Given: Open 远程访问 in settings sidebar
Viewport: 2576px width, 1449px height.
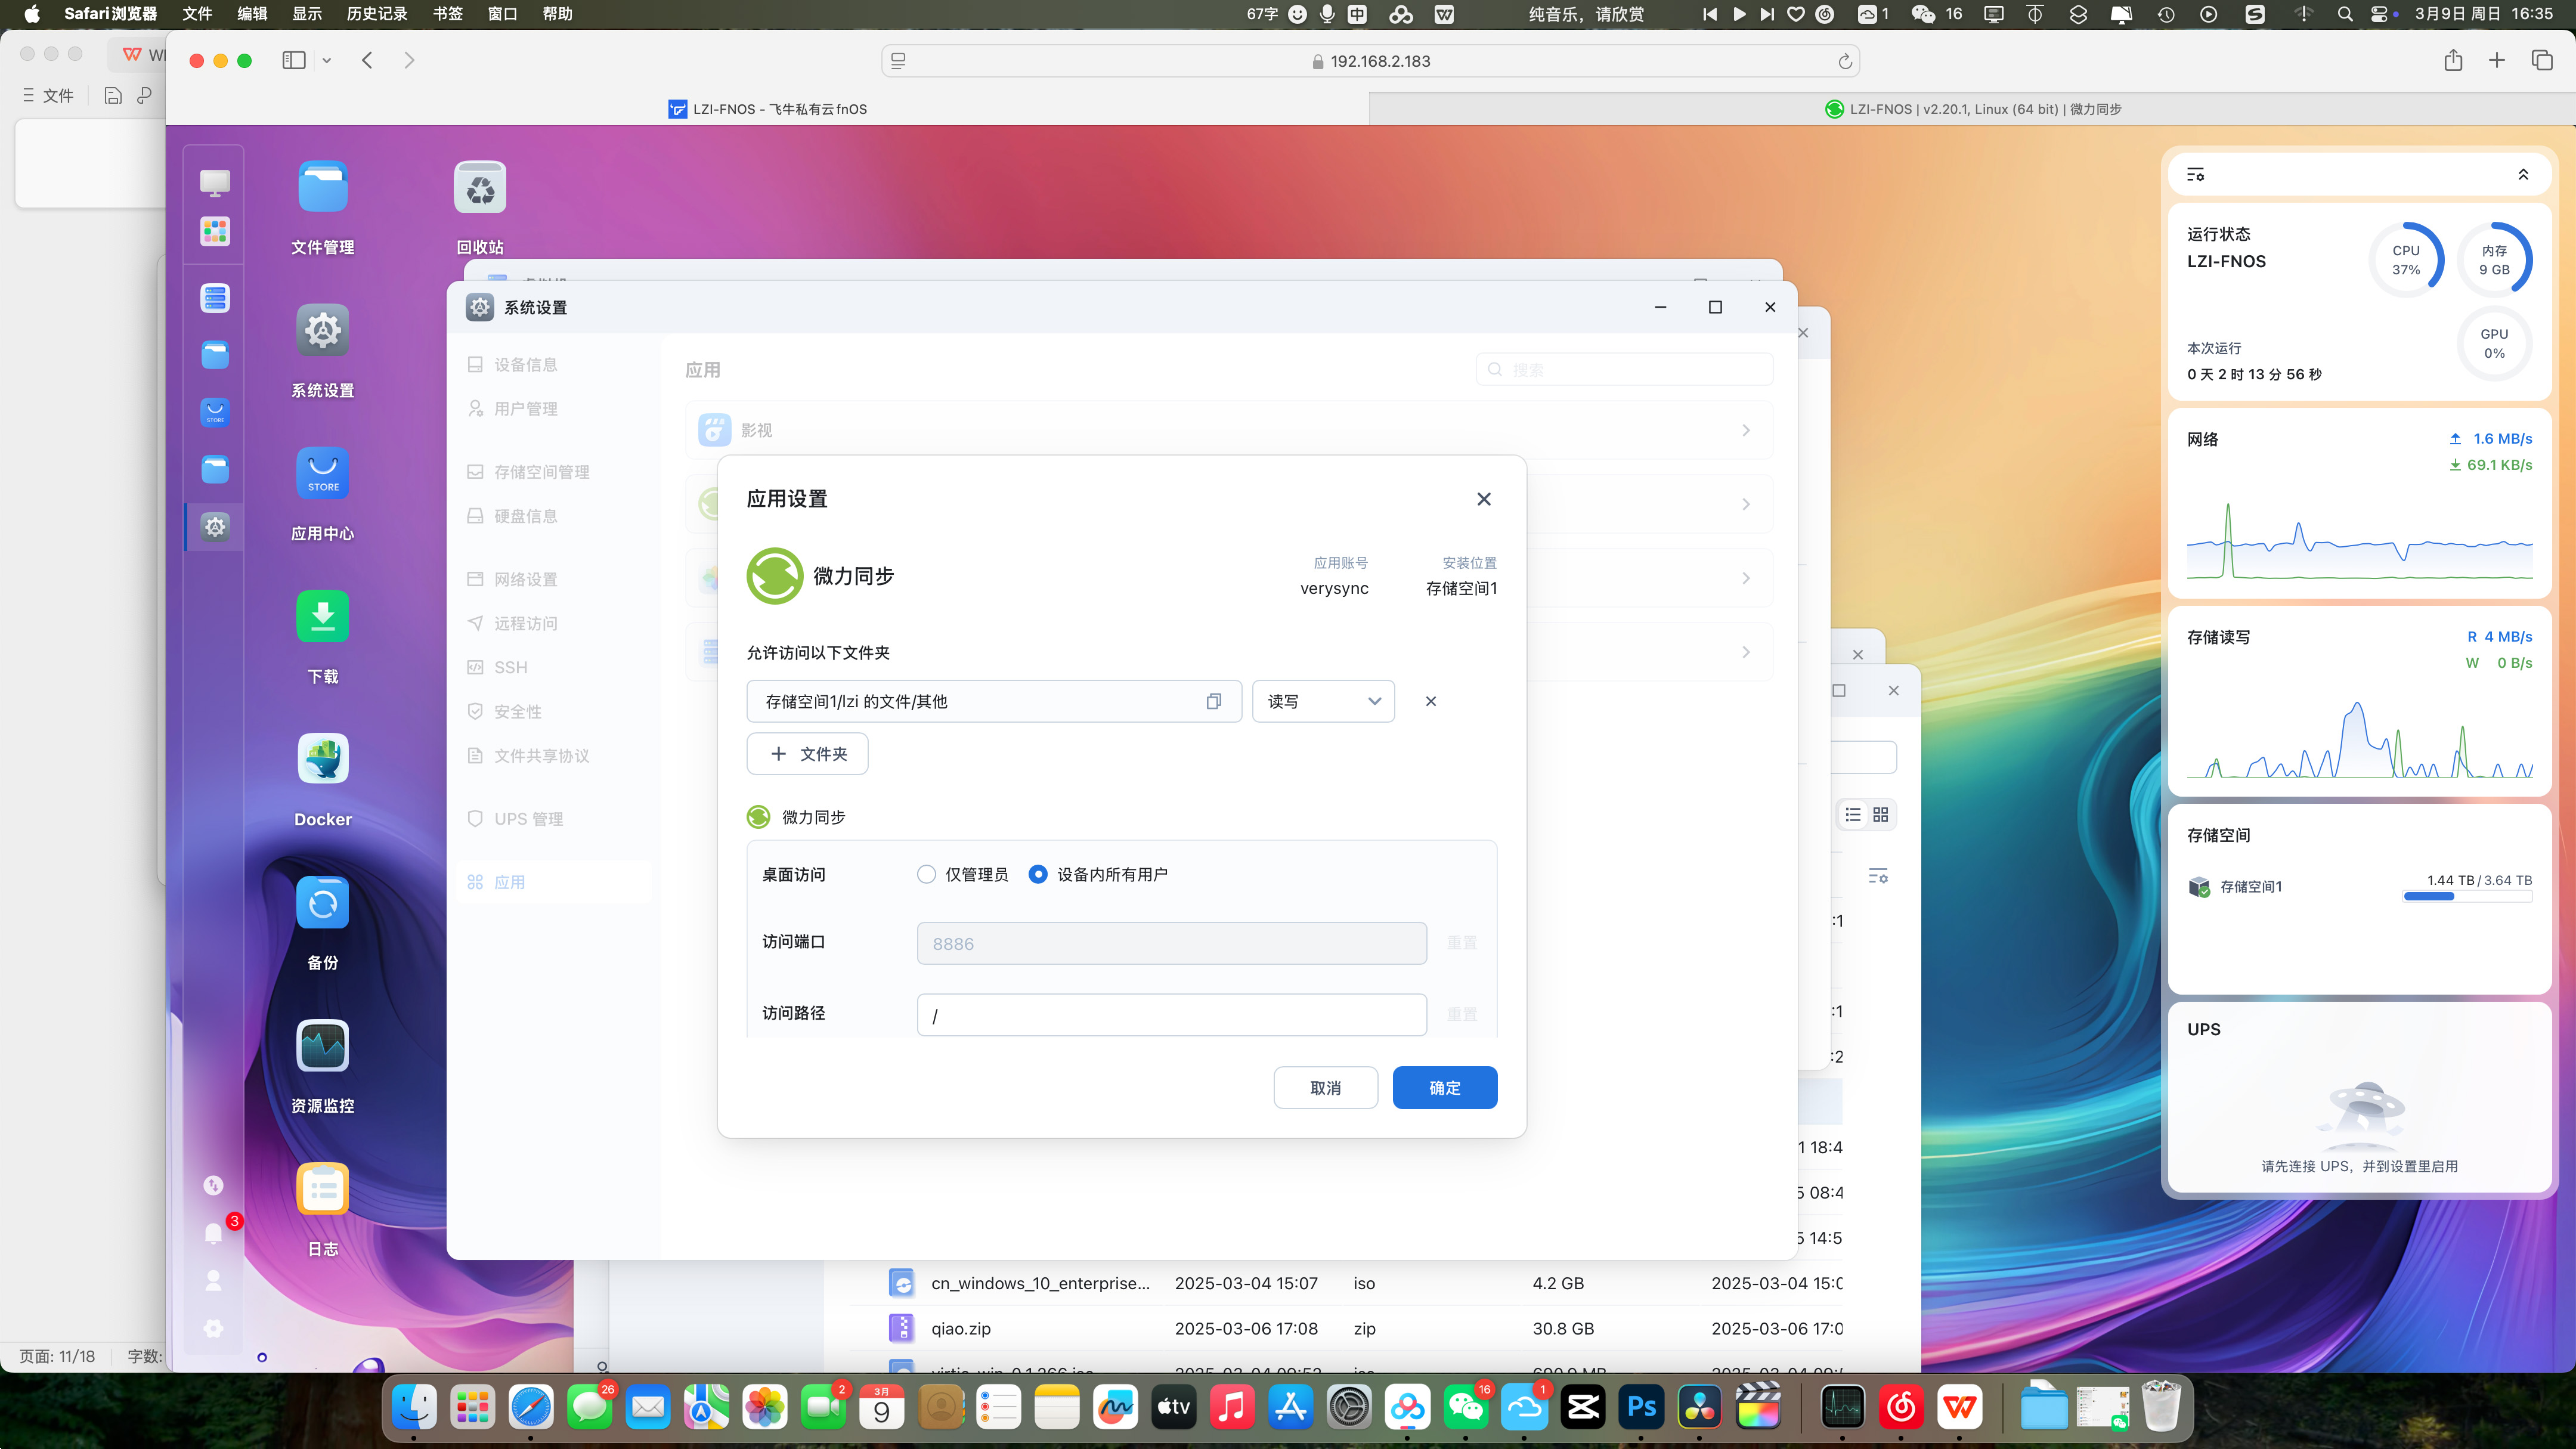Looking at the screenshot, I should (554, 624).
